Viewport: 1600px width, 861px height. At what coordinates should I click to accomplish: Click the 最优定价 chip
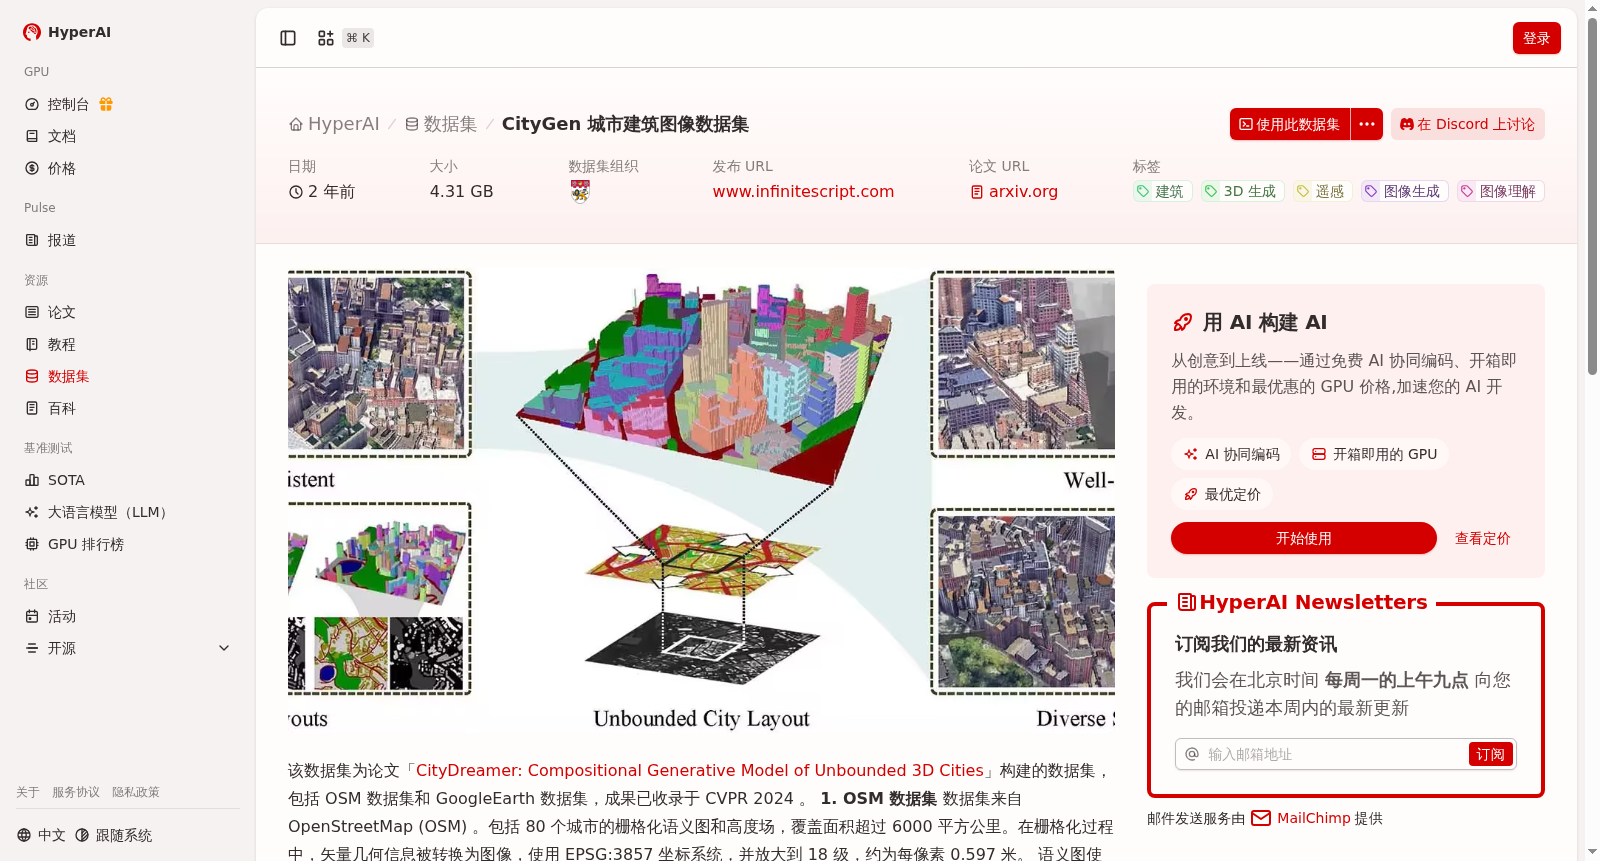click(1221, 494)
